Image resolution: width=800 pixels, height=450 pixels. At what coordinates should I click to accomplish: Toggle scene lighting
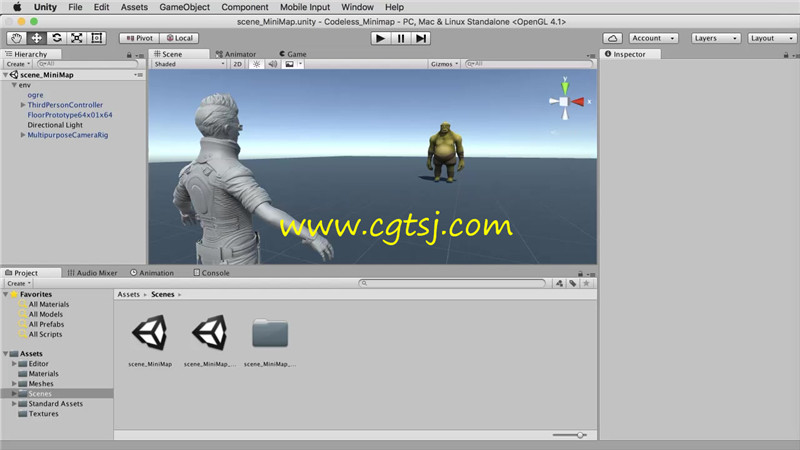pos(257,64)
